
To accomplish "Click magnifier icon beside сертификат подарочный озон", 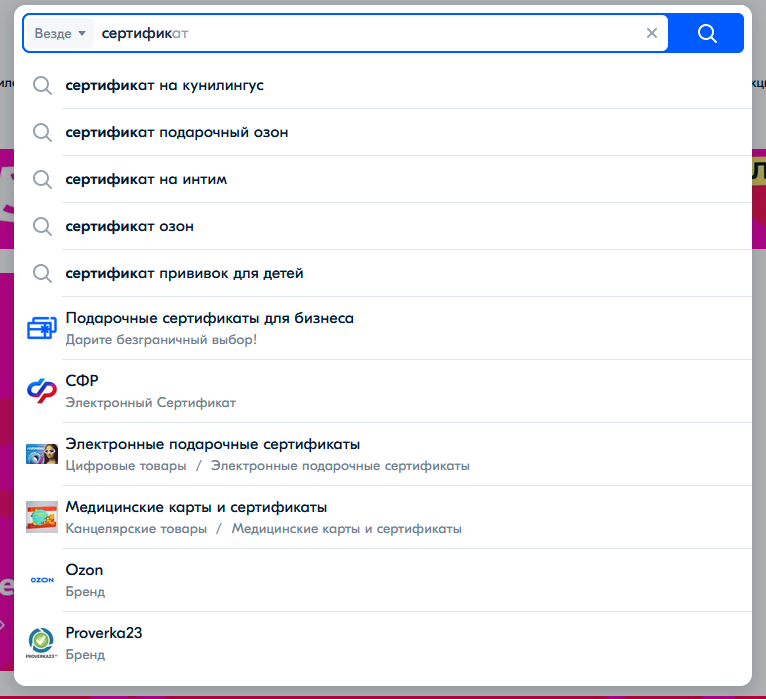I will pos(42,132).
